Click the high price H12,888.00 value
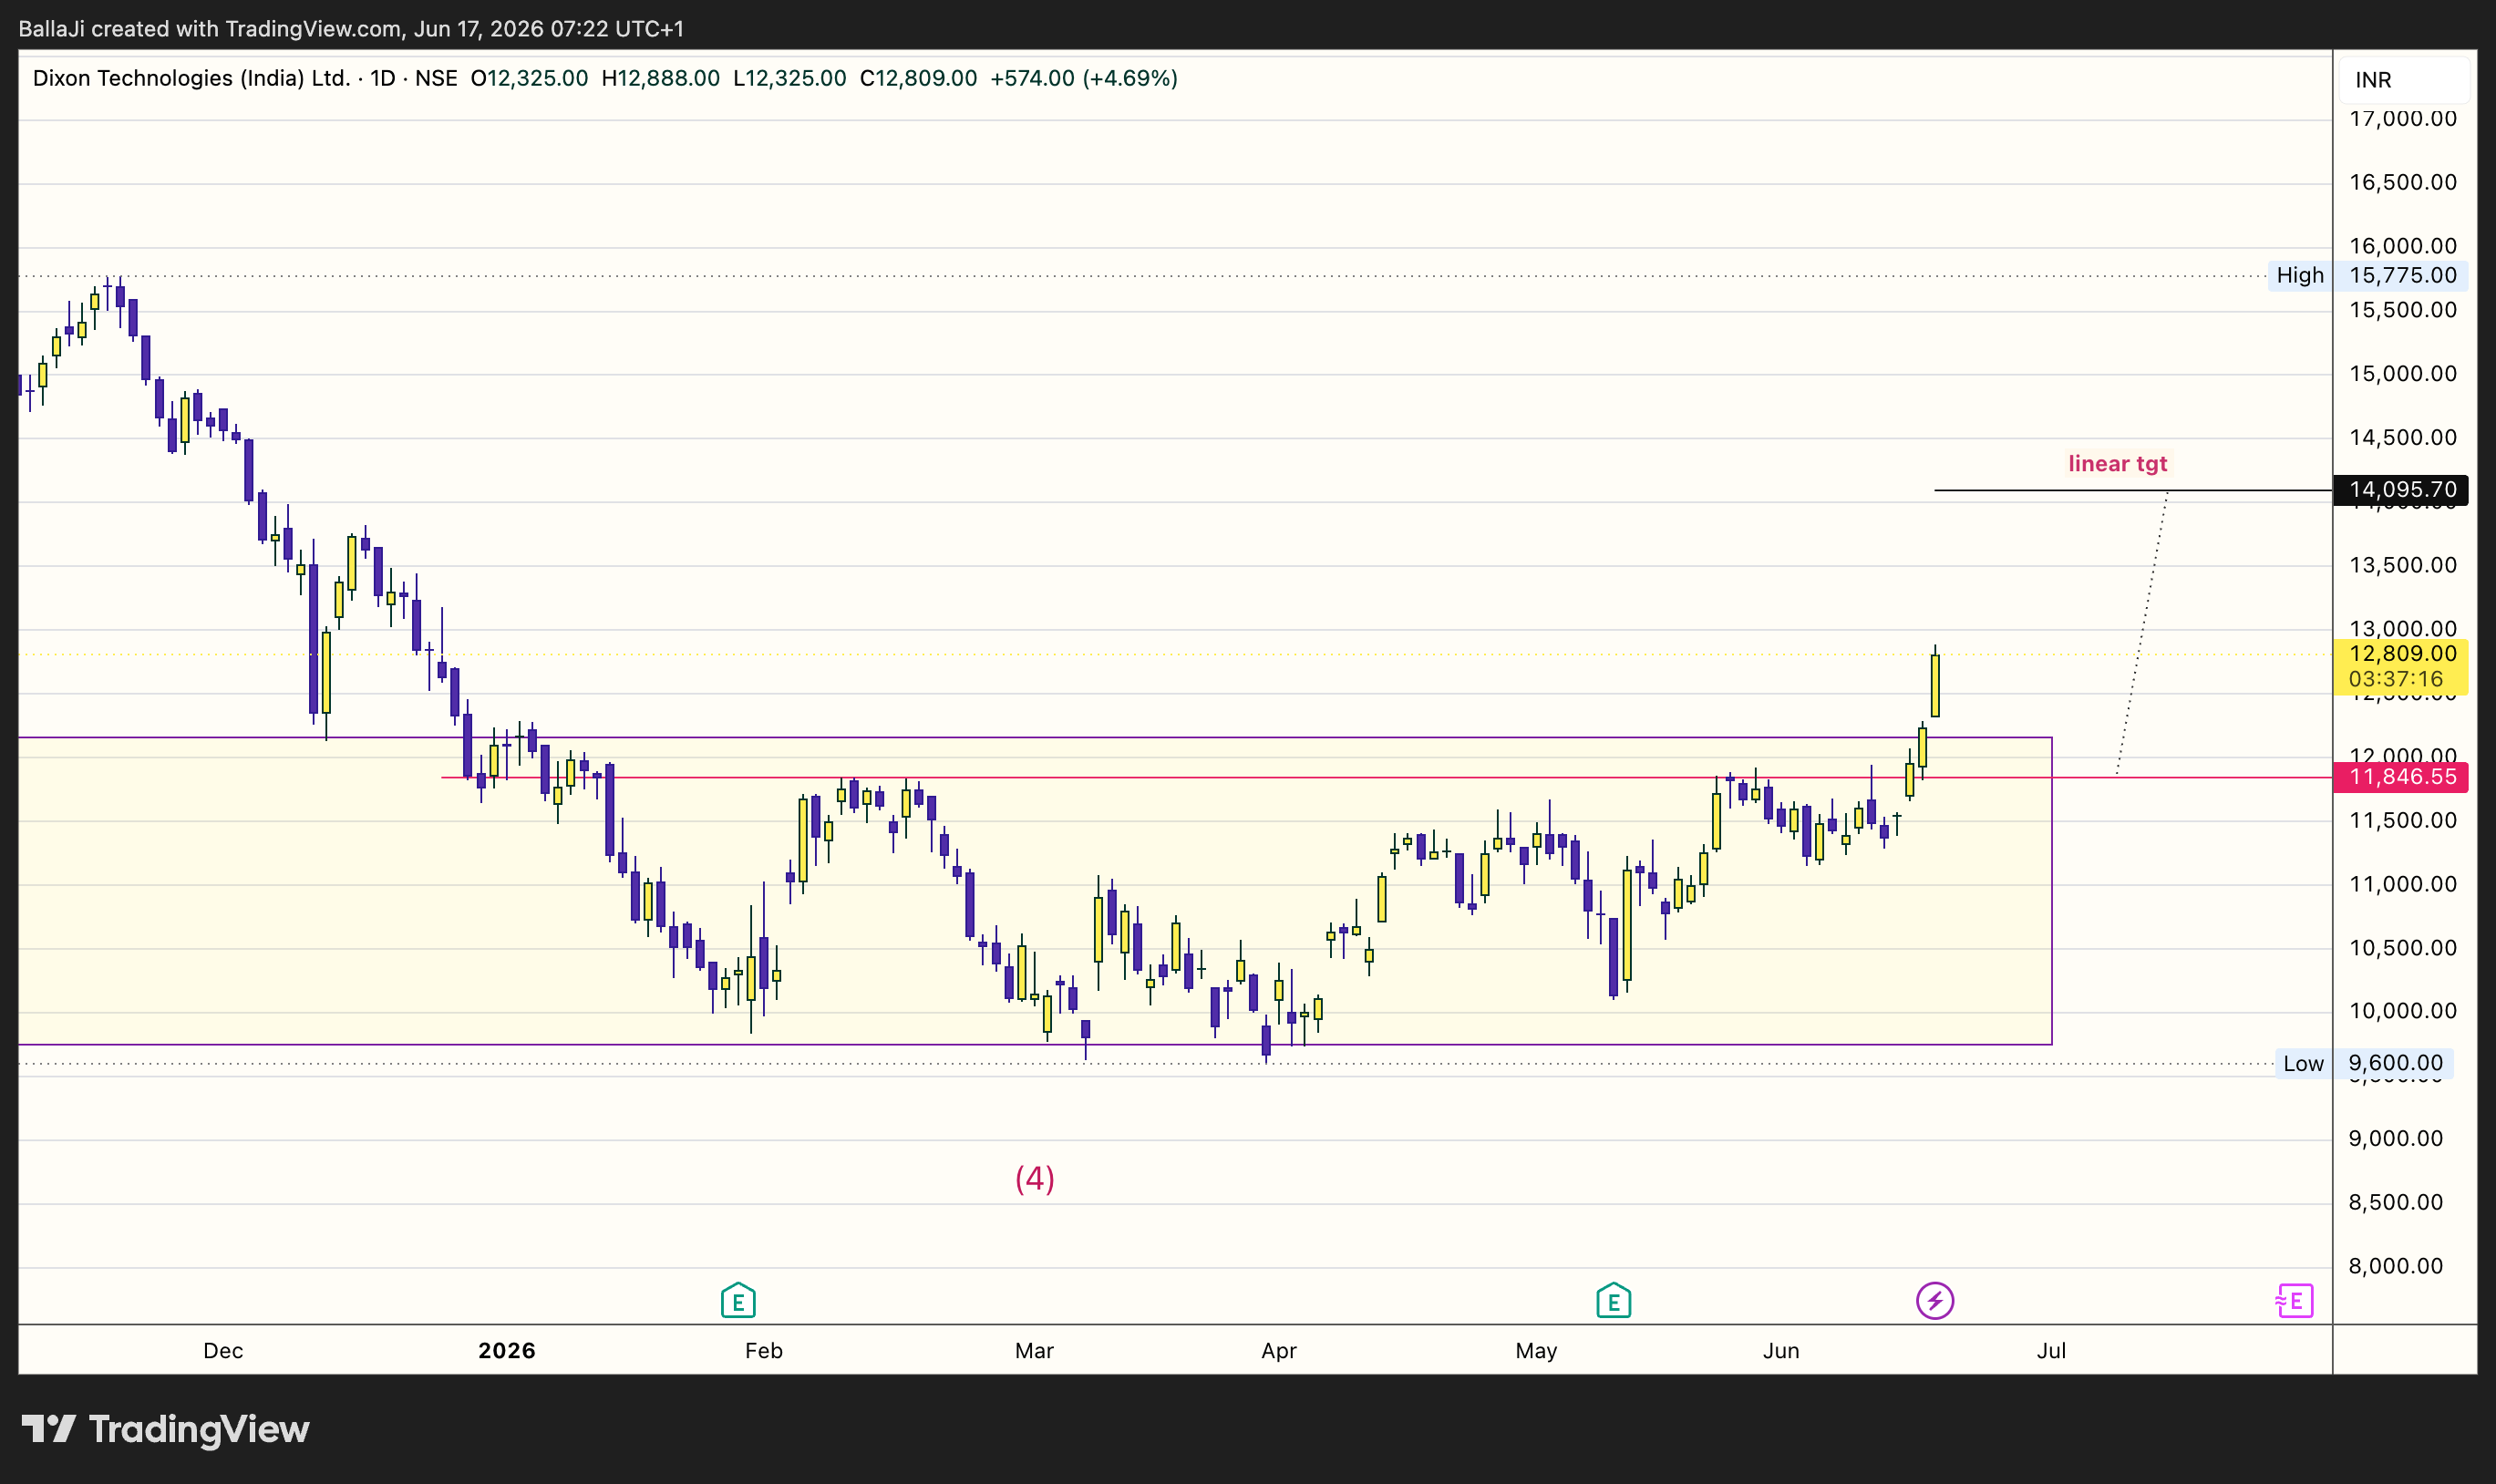The image size is (2496, 1484). click(660, 78)
